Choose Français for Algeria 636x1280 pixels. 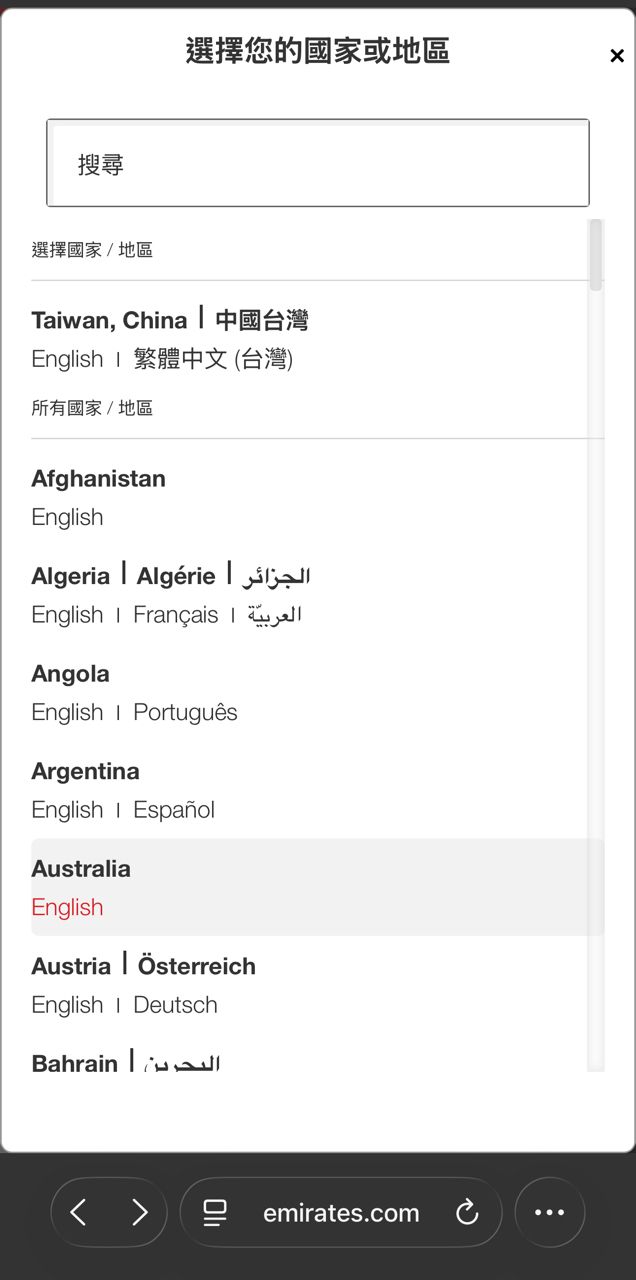(x=175, y=615)
